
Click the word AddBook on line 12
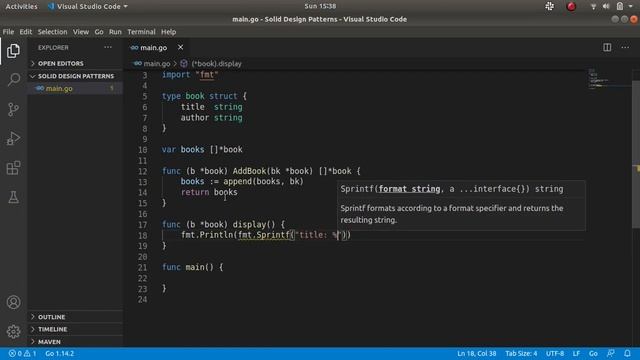point(249,171)
